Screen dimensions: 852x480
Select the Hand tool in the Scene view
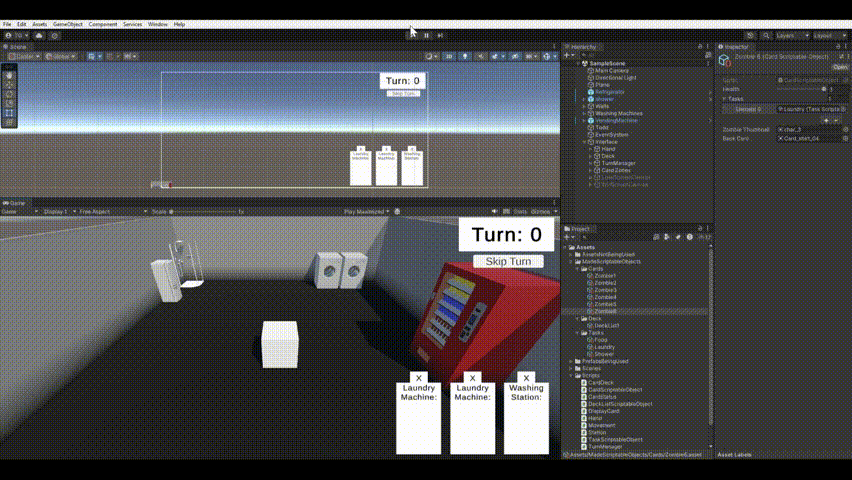9,76
